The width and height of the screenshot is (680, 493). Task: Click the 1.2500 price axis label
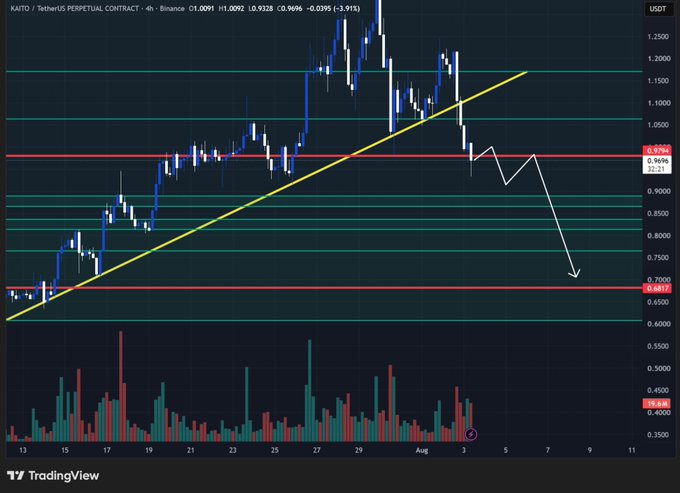coord(658,37)
